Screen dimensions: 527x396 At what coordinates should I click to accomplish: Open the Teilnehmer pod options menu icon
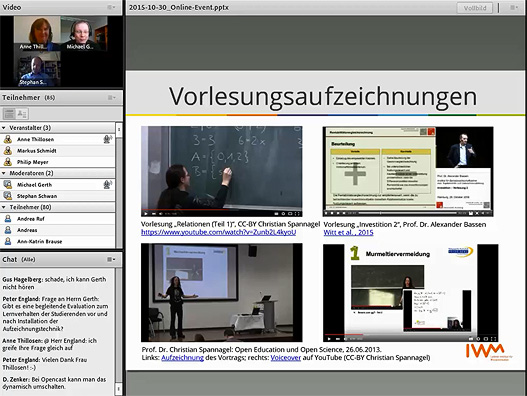point(111,97)
